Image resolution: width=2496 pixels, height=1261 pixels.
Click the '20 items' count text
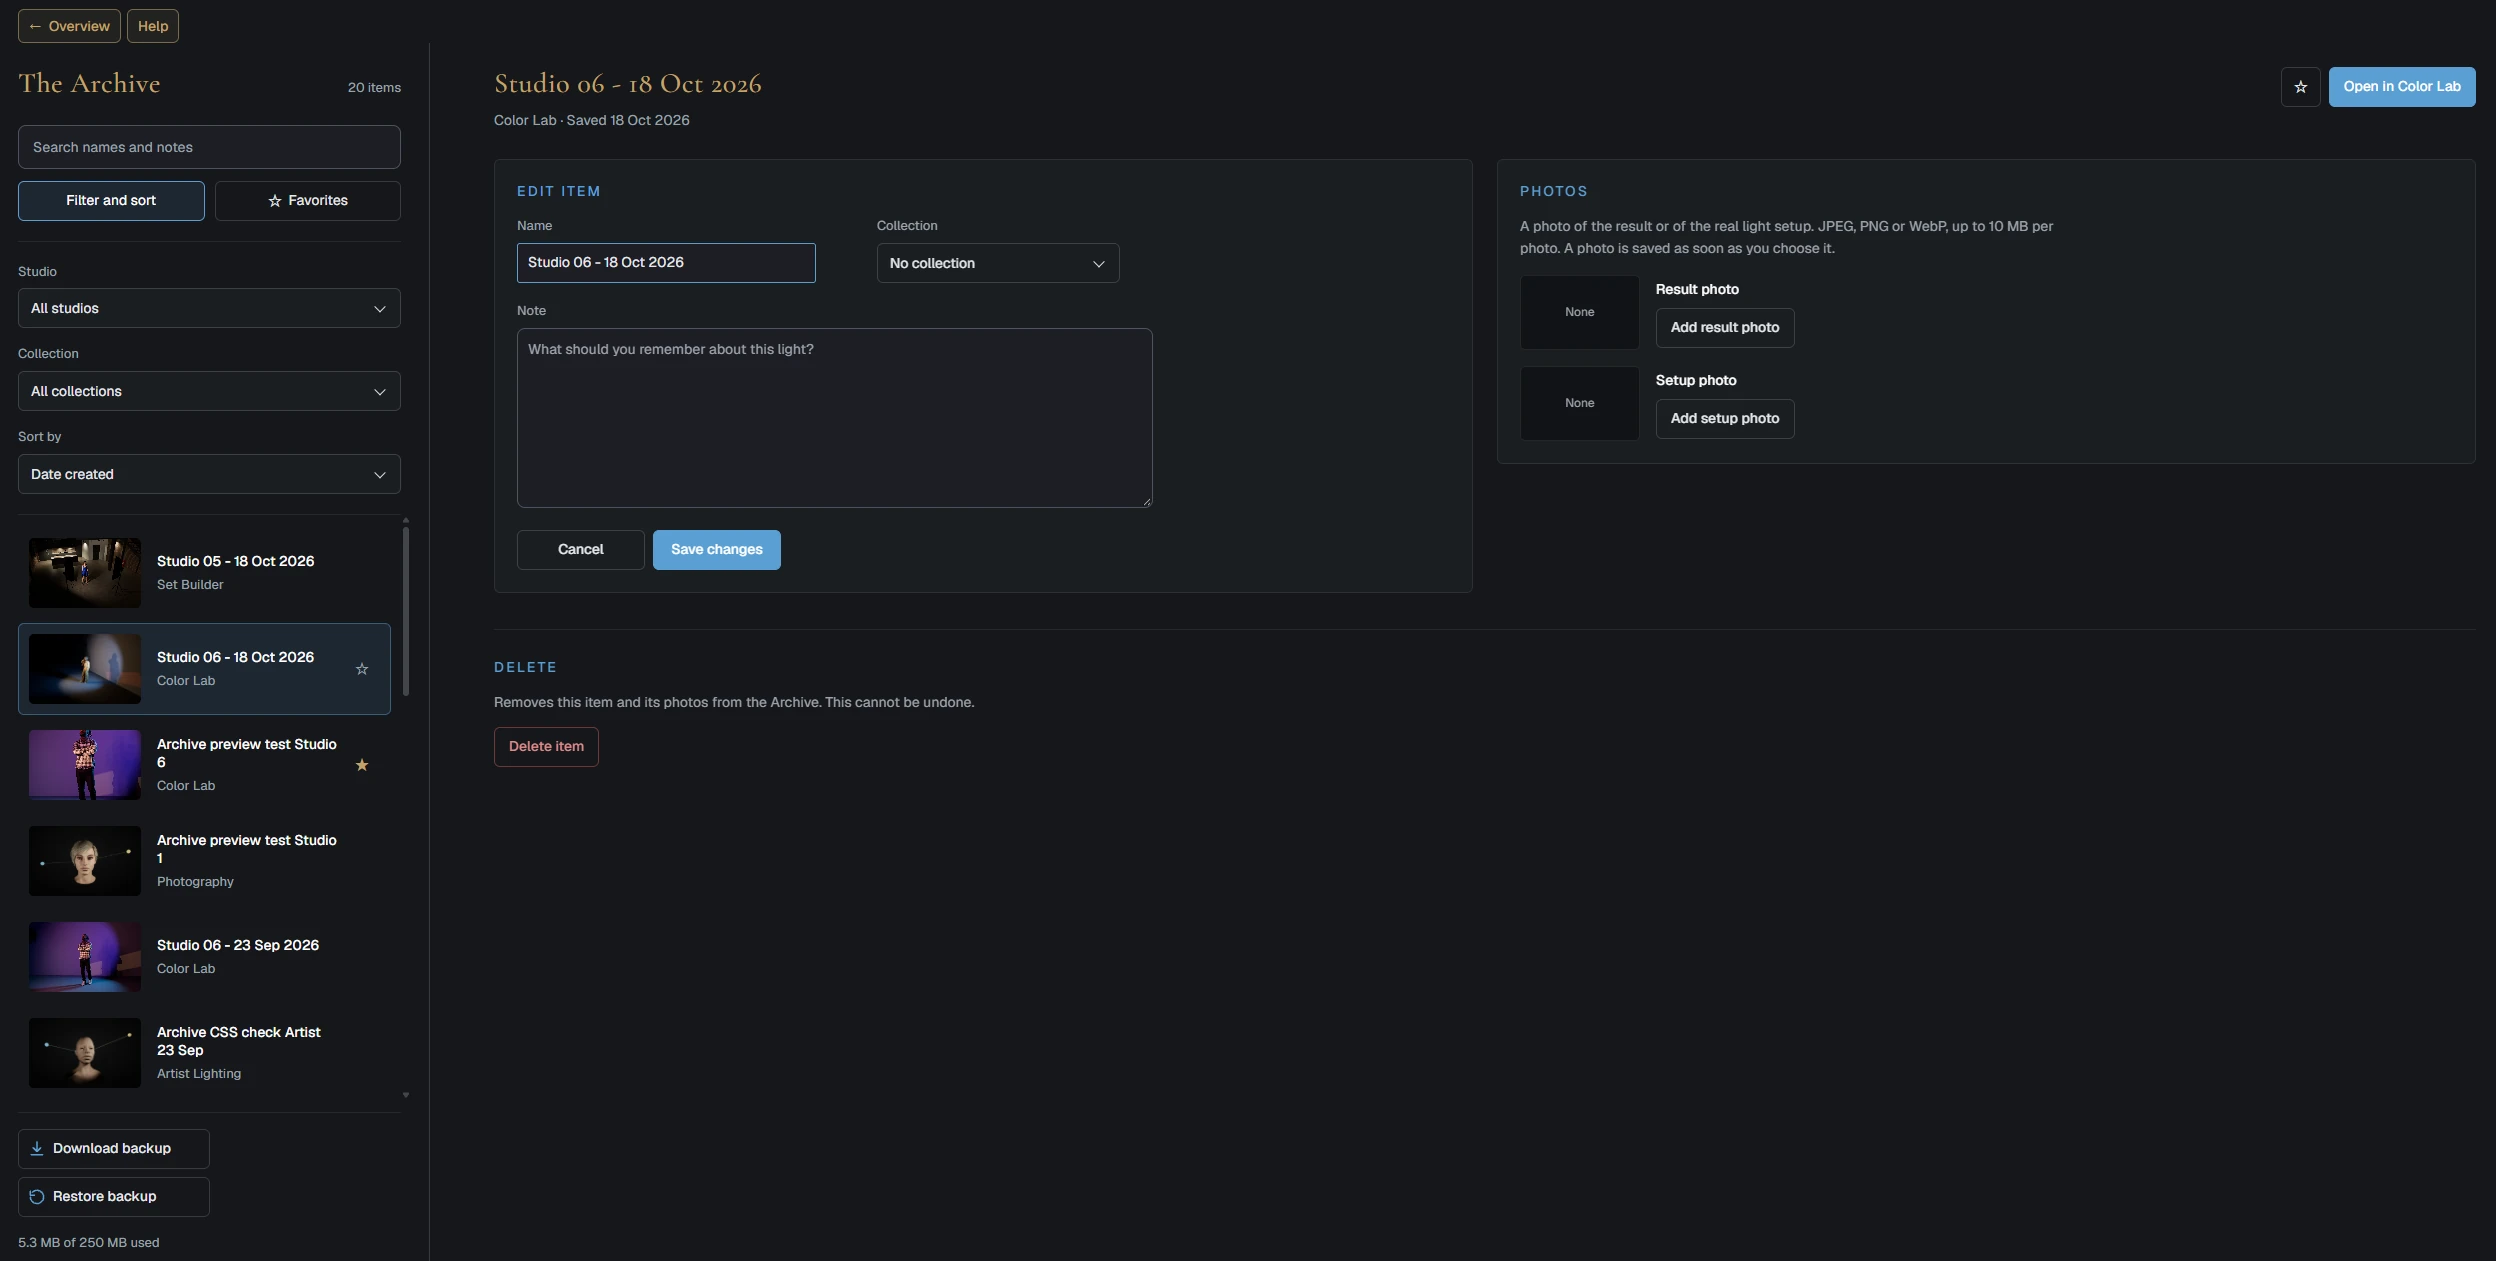(374, 88)
